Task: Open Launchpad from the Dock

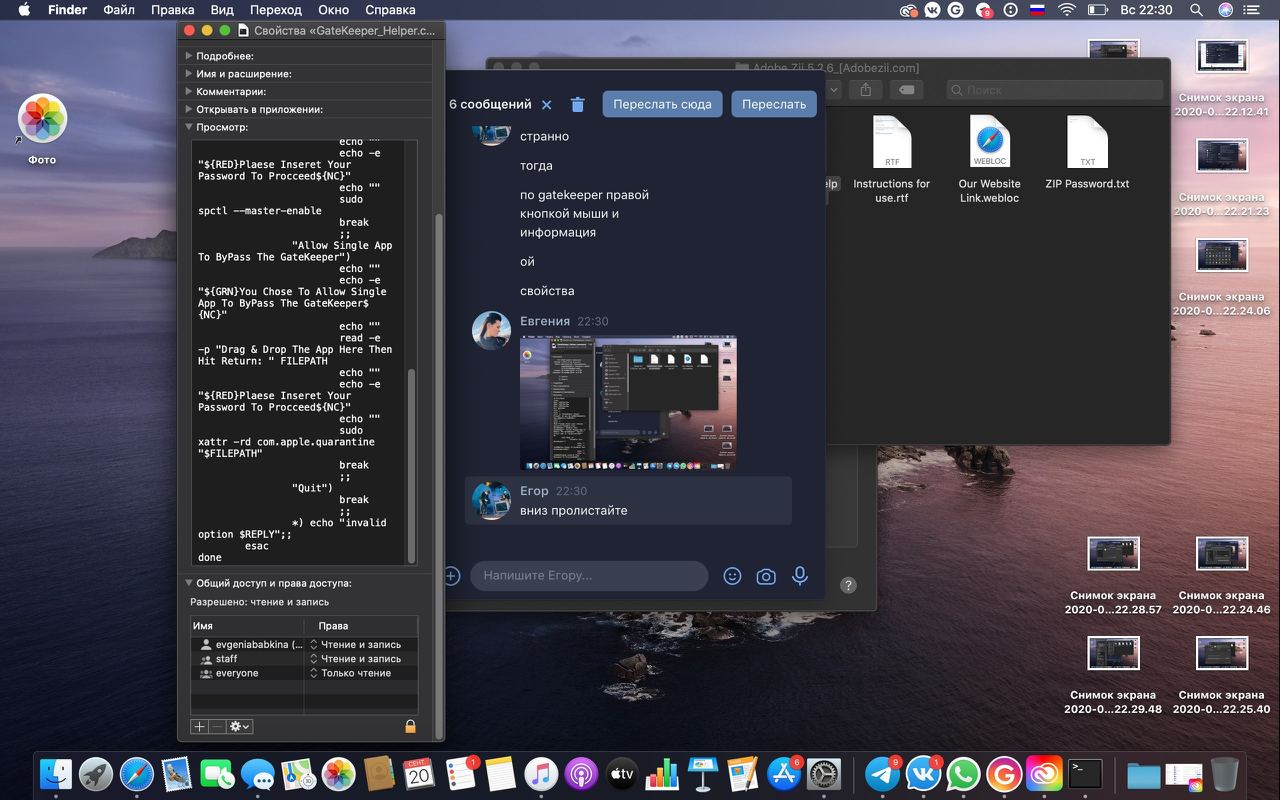Action: tap(96, 774)
